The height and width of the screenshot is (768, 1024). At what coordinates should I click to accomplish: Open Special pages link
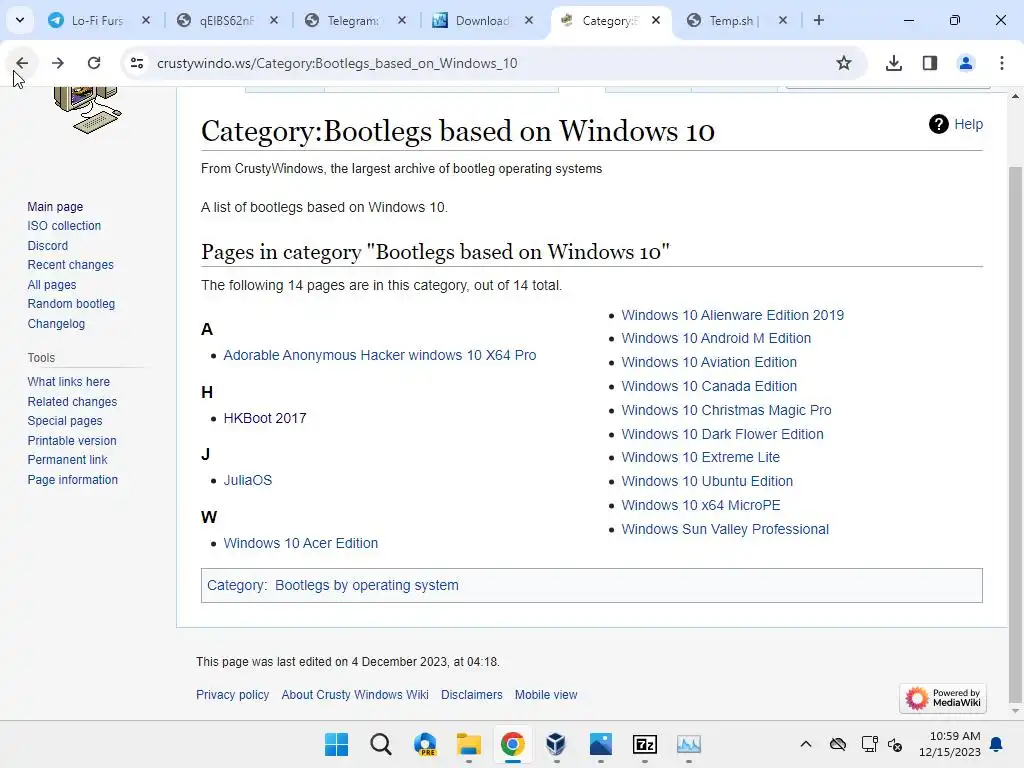(x=65, y=421)
